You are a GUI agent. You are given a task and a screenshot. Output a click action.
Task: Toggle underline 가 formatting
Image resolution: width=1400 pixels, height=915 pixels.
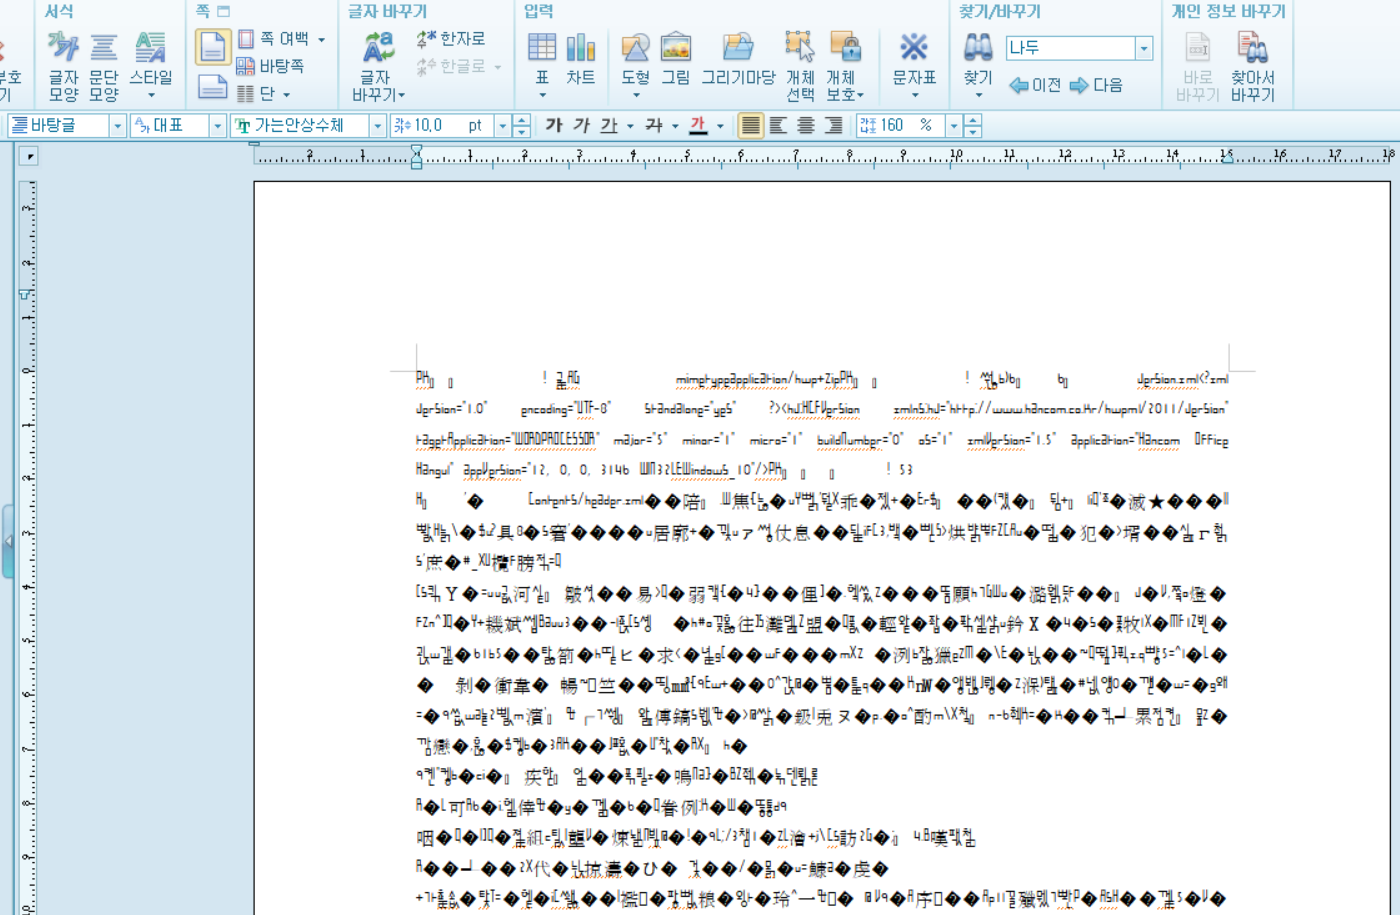tap(609, 125)
